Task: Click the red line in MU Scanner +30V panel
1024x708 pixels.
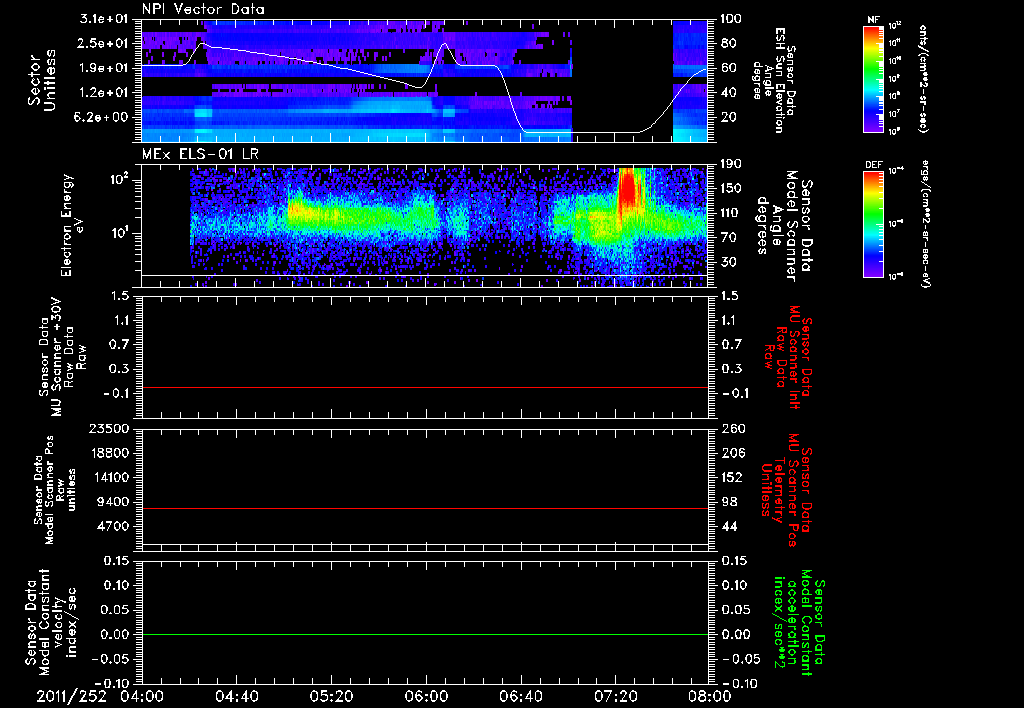Action: [424, 387]
